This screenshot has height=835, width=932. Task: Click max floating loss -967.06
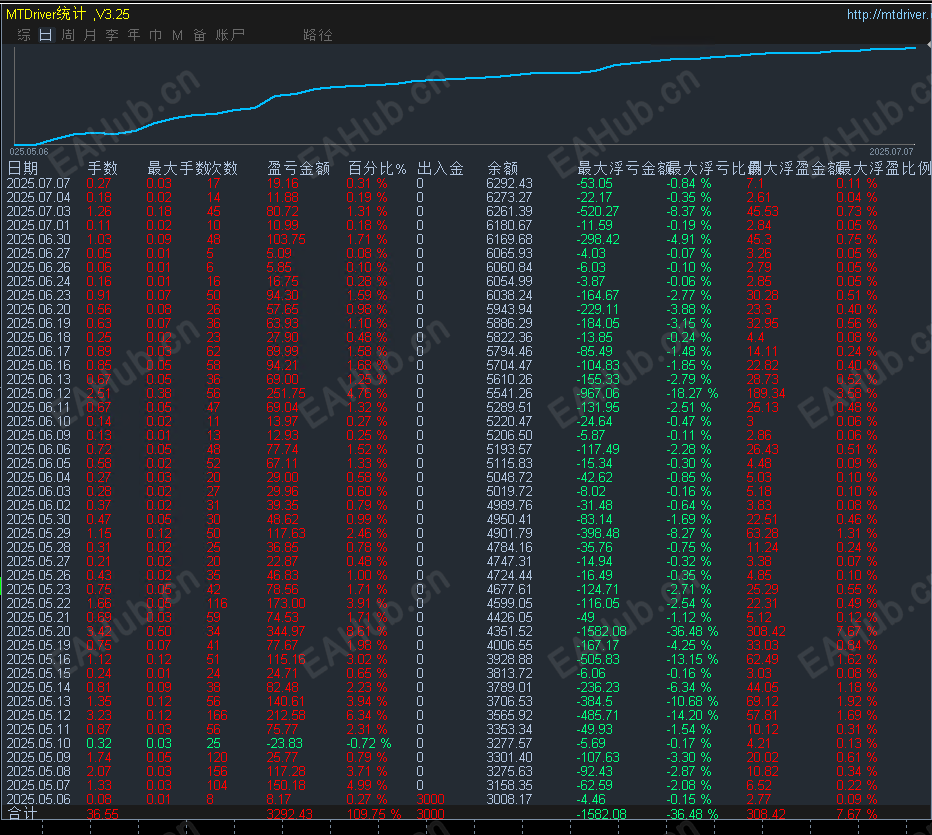coord(598,393)
